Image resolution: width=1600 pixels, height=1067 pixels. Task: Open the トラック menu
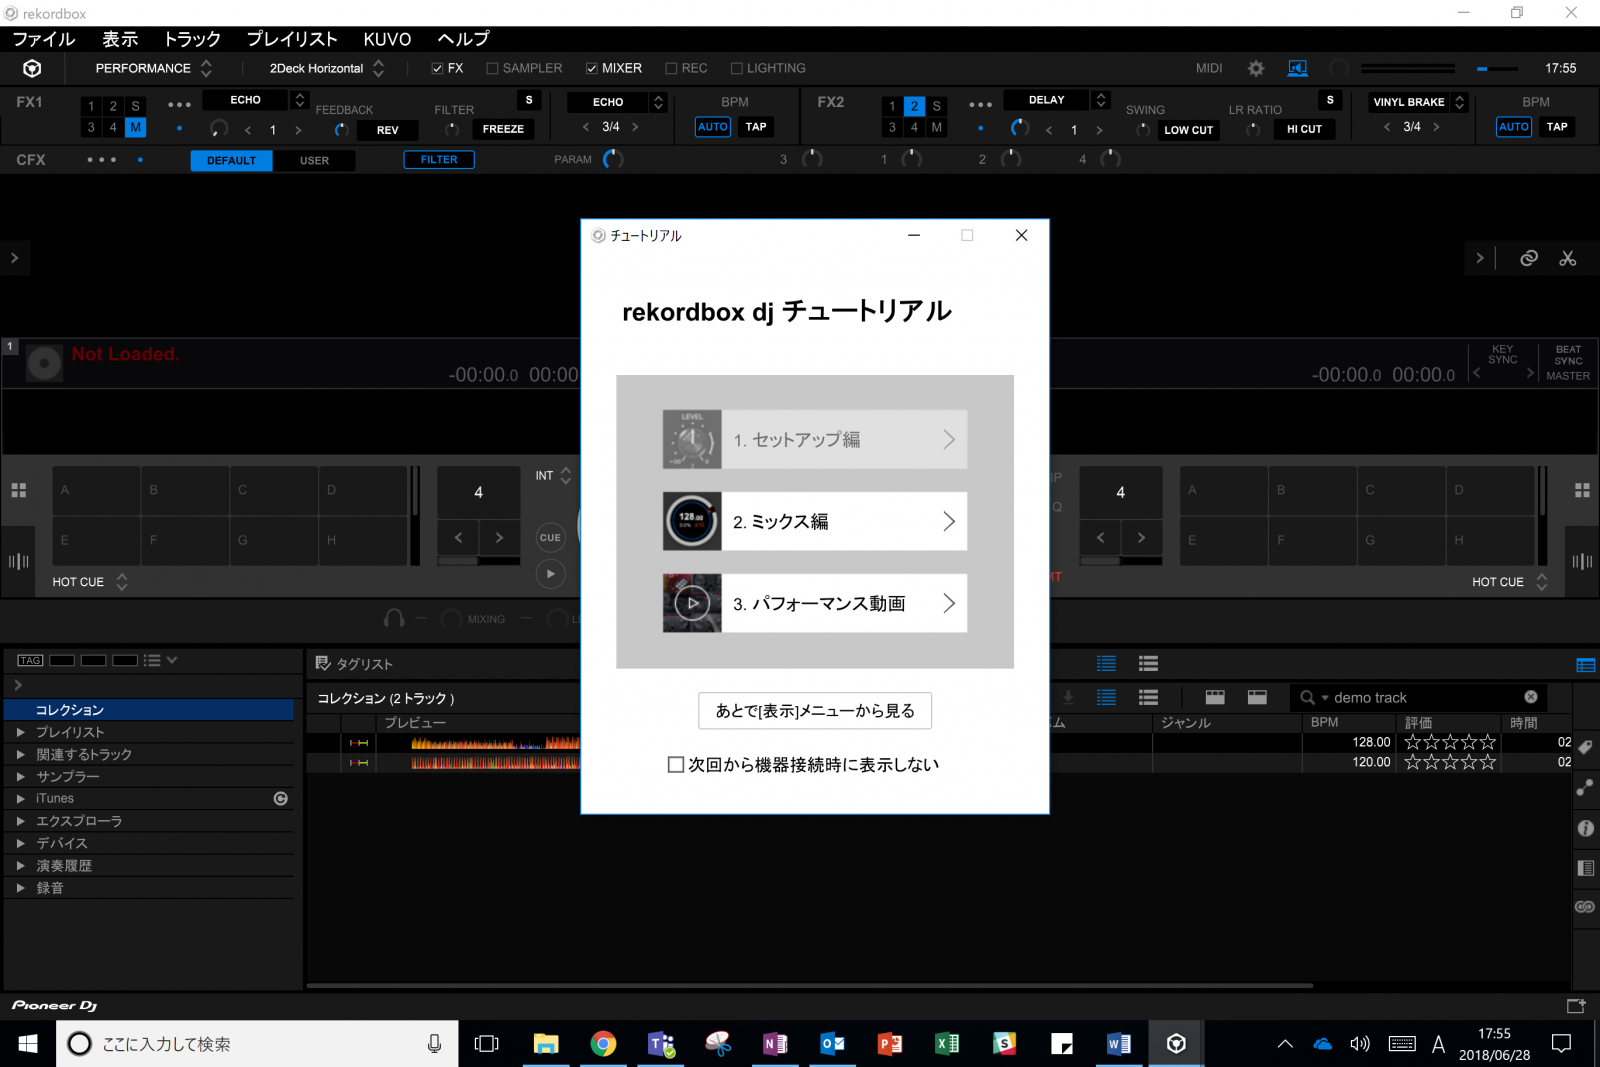[192, 39]
